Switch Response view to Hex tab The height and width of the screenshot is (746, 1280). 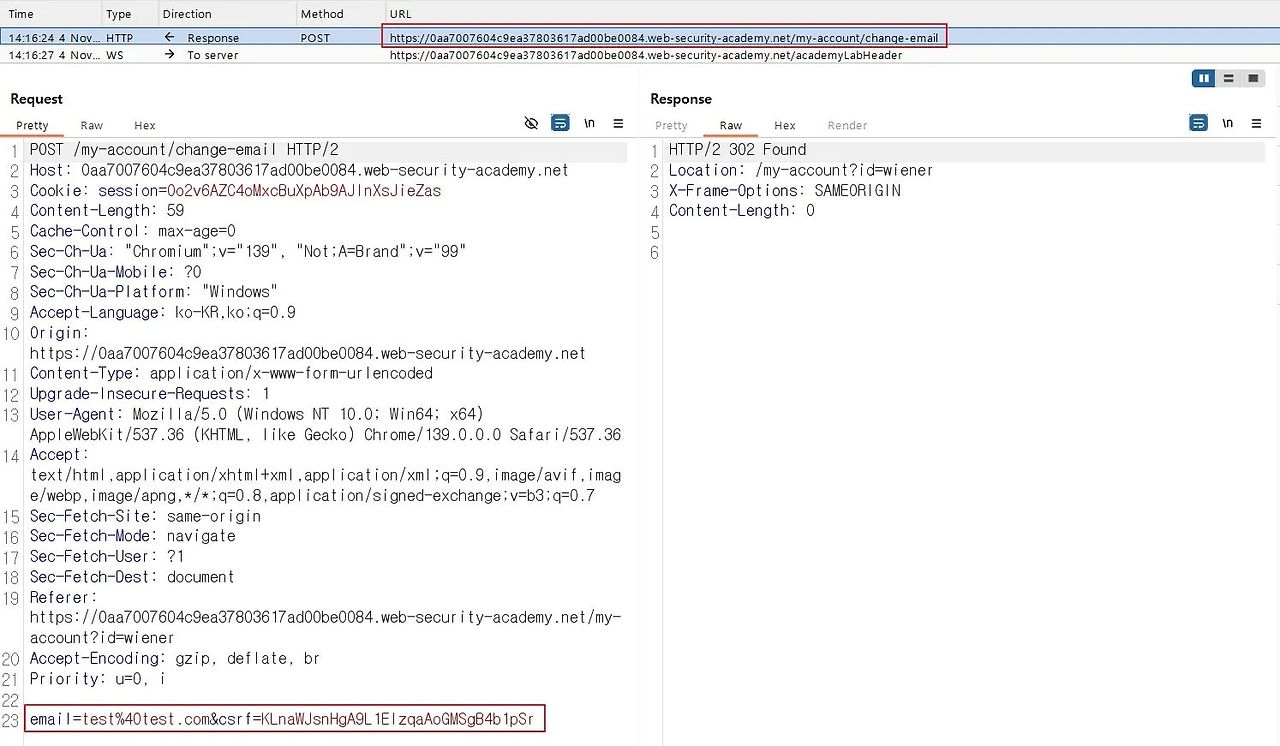pos(785,125)
